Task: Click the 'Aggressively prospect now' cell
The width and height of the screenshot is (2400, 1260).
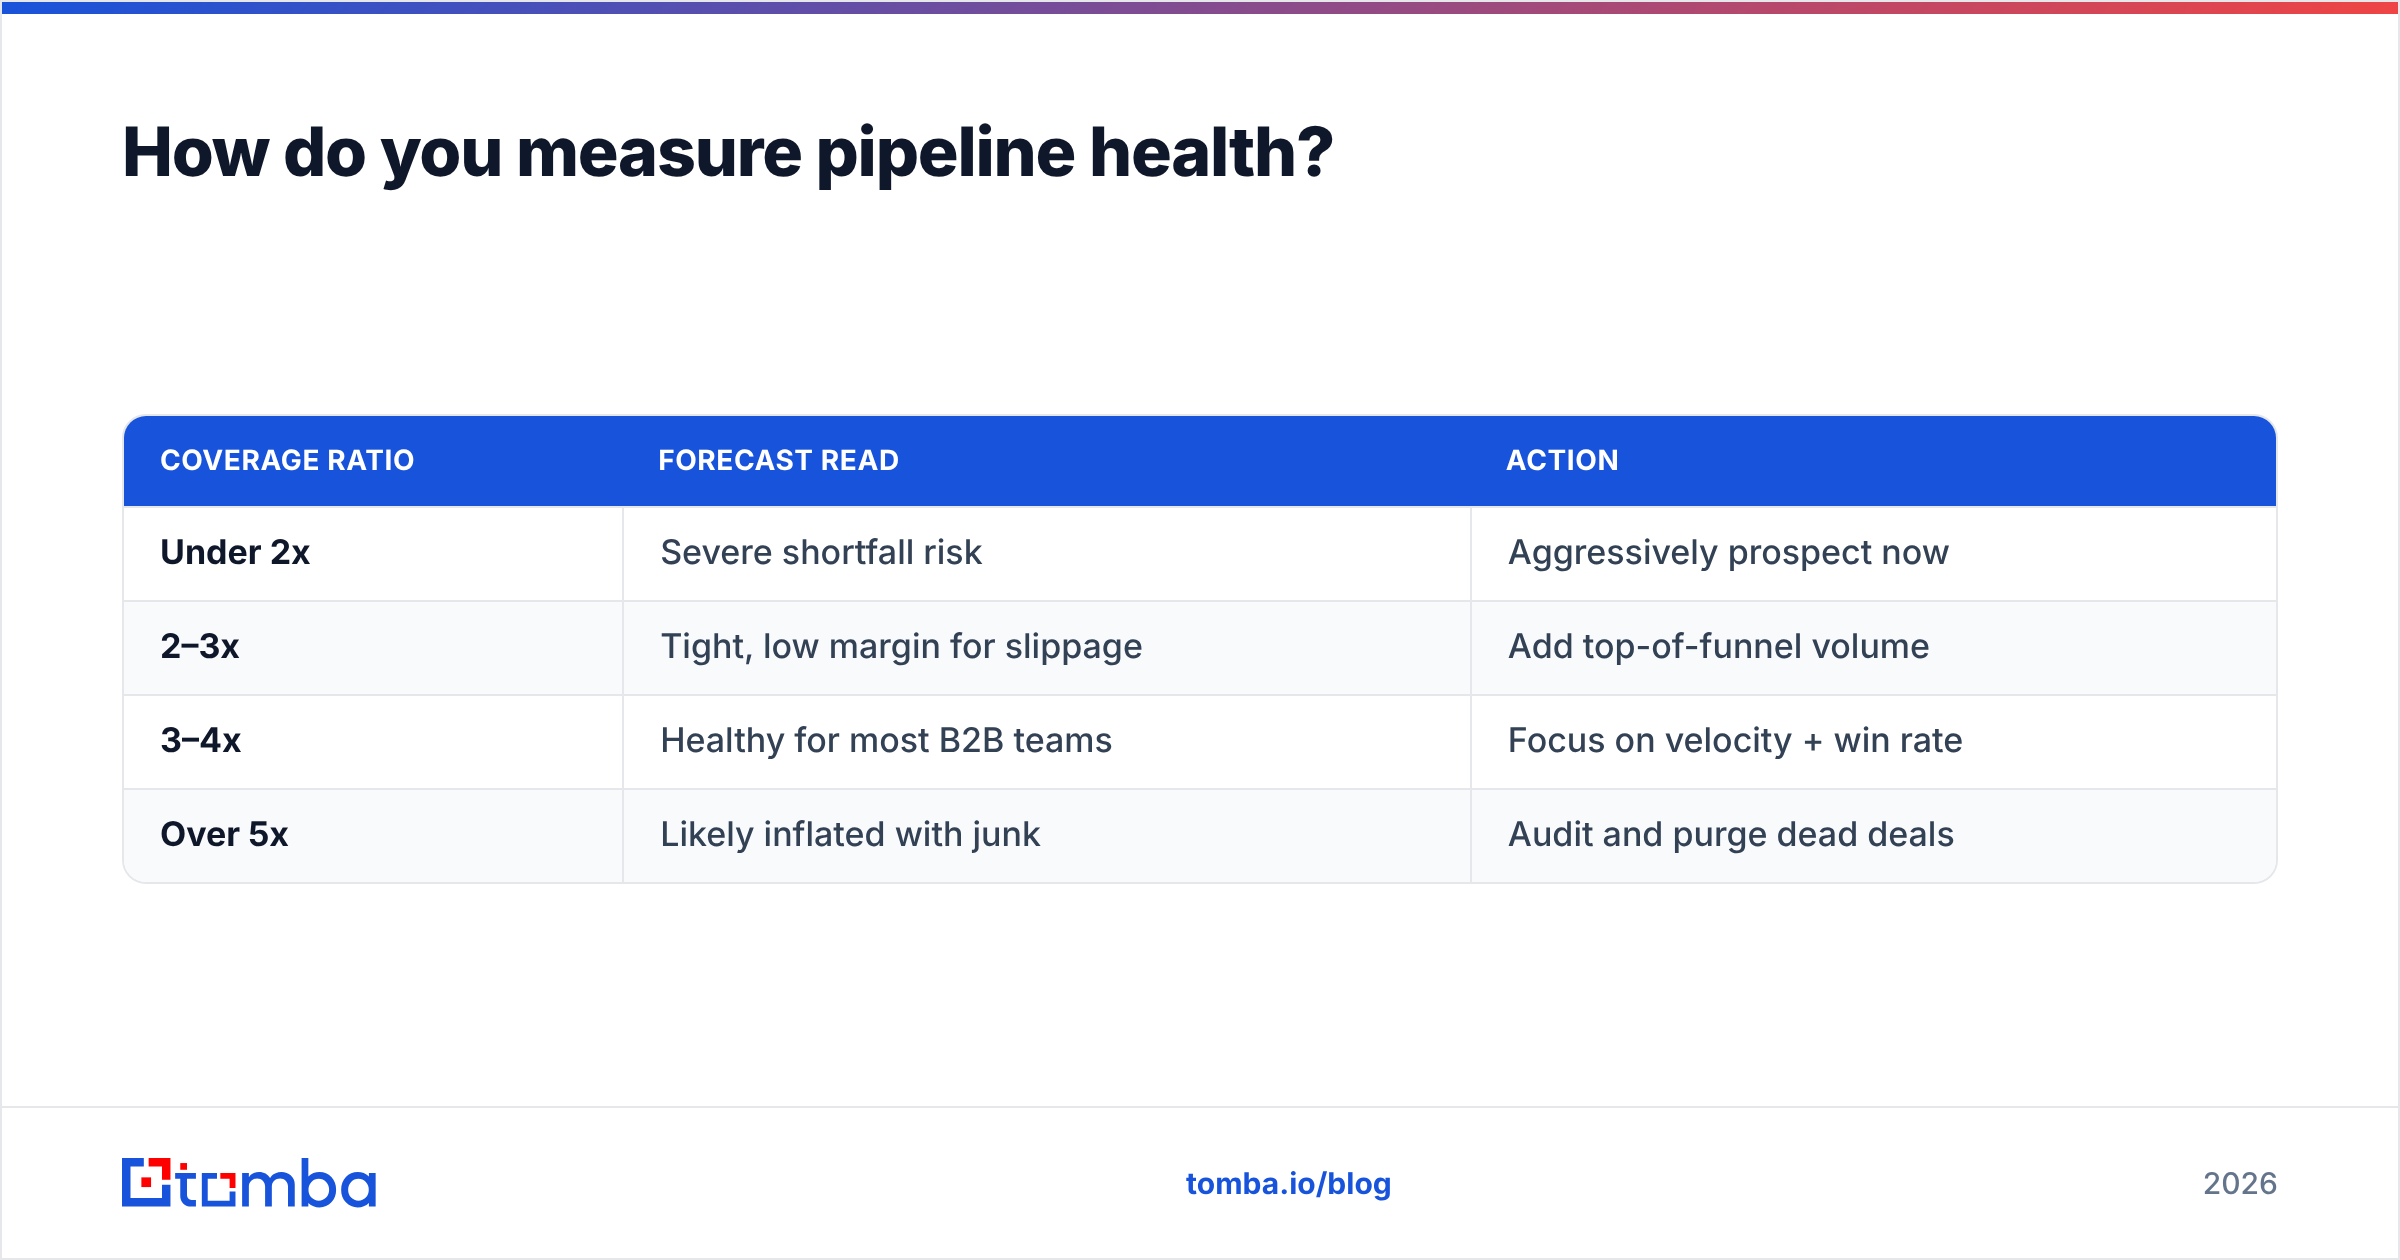Action: click(x=1874, y=553)
